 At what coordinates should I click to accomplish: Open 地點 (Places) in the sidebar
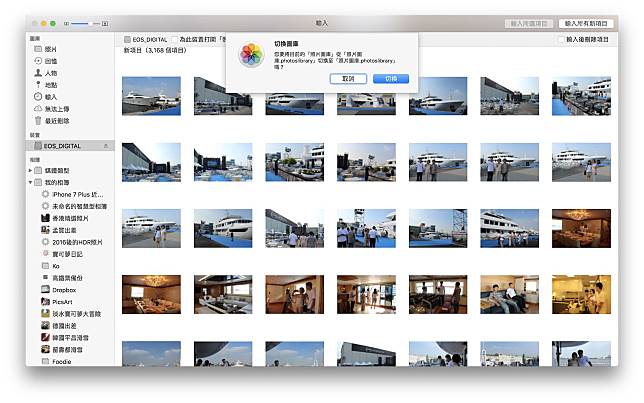coord(50,84)
